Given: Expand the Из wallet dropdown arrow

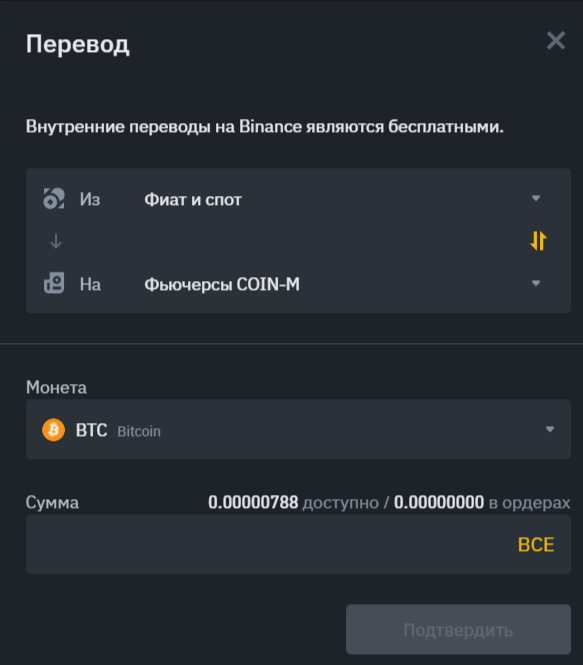Looking at the screenshot, I should pyautogui.click(x=536, y=198).
